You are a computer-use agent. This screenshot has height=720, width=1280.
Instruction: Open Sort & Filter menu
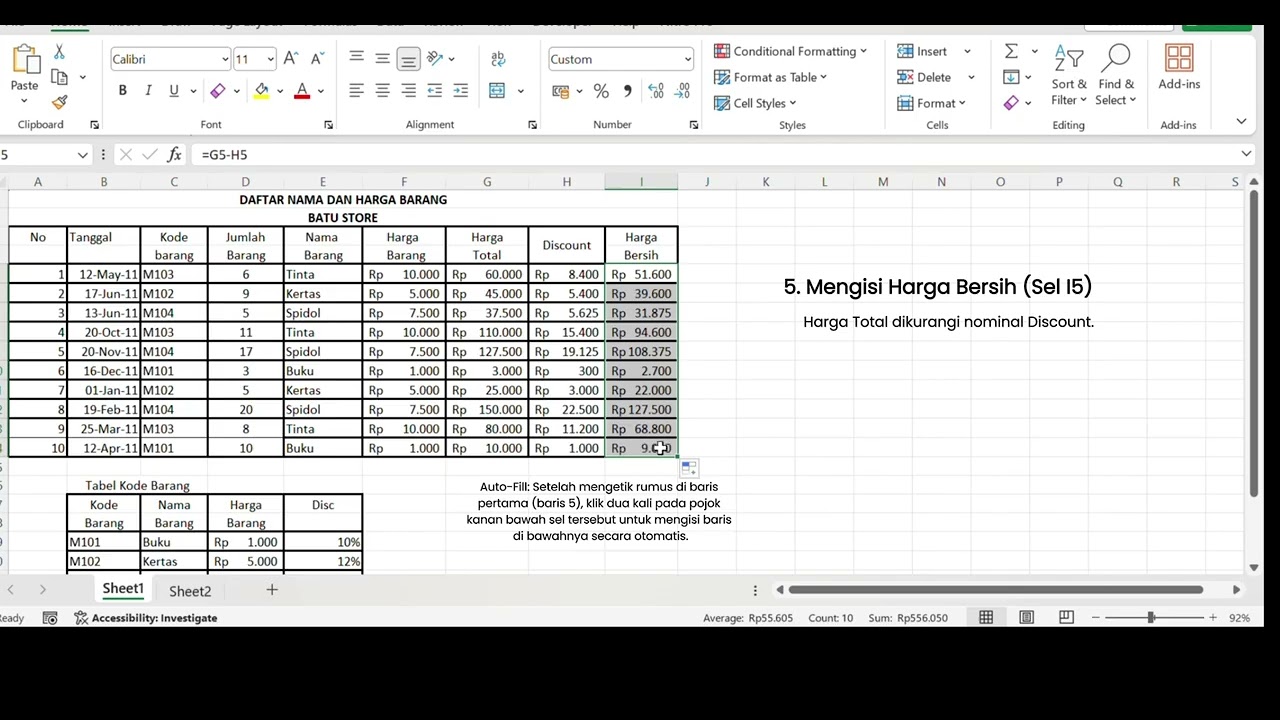tap(1069, 76)
